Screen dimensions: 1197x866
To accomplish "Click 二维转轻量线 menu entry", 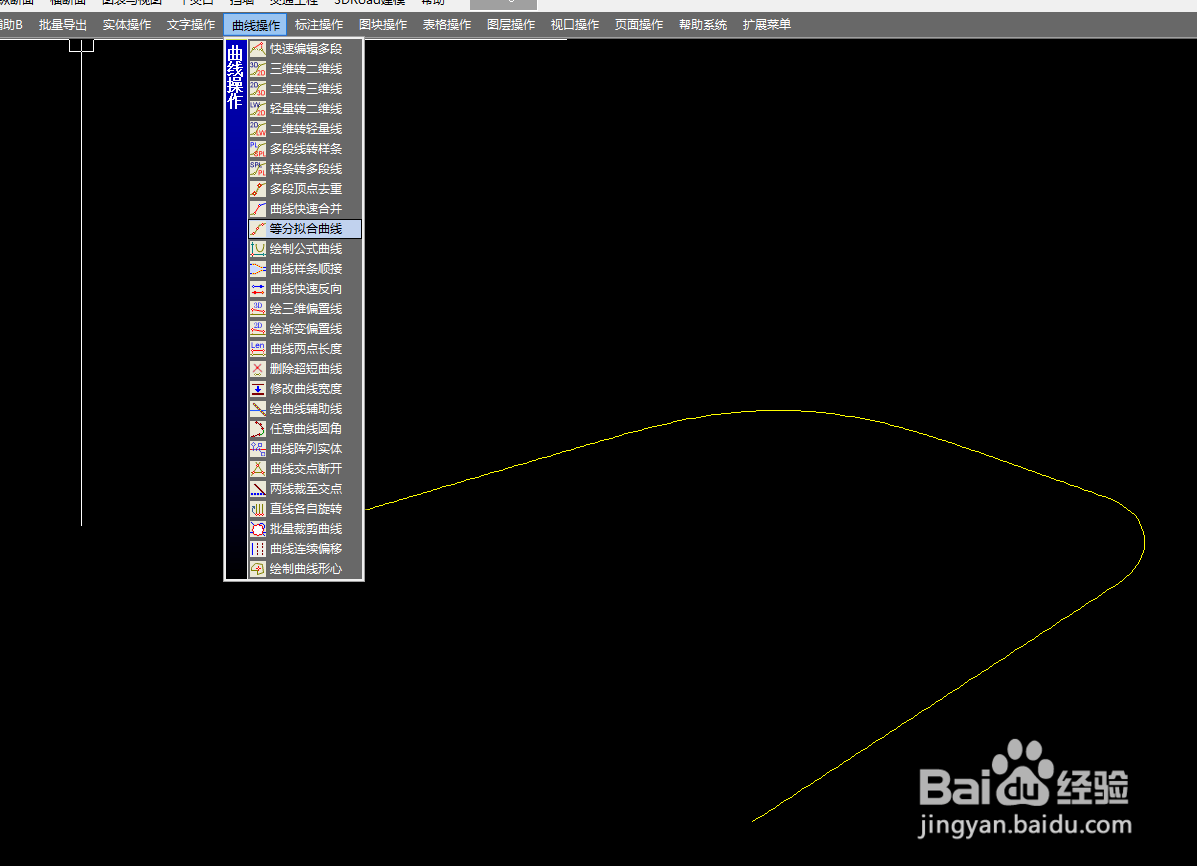I will coord(305,128).
